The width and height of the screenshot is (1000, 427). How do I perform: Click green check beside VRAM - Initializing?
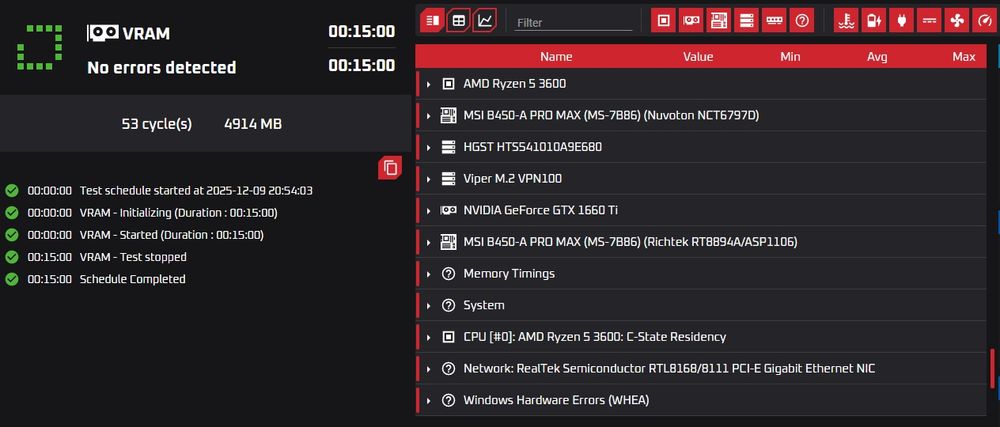pos(11,212)
